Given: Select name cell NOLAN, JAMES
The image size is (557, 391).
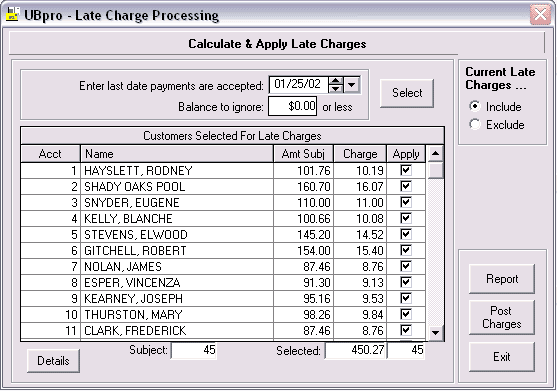Looking at the screenshot, I should [x=177, y=266].
